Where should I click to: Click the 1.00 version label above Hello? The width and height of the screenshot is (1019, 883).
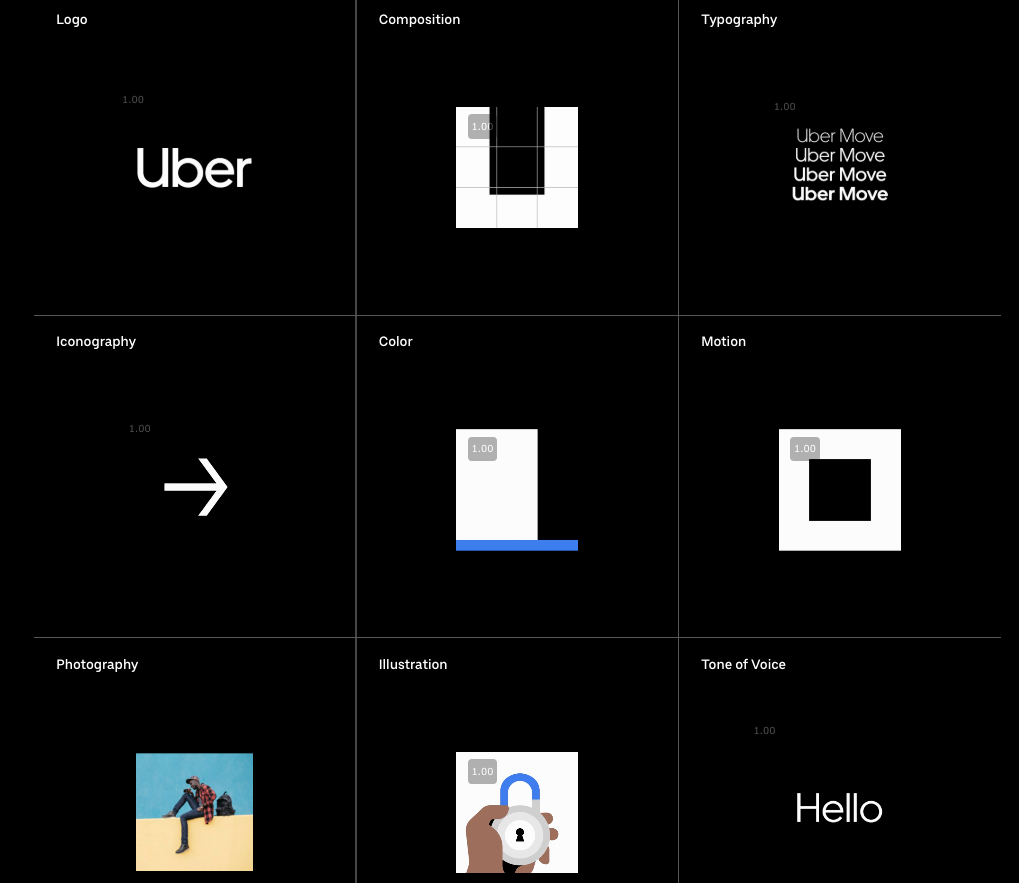point(764,730)
